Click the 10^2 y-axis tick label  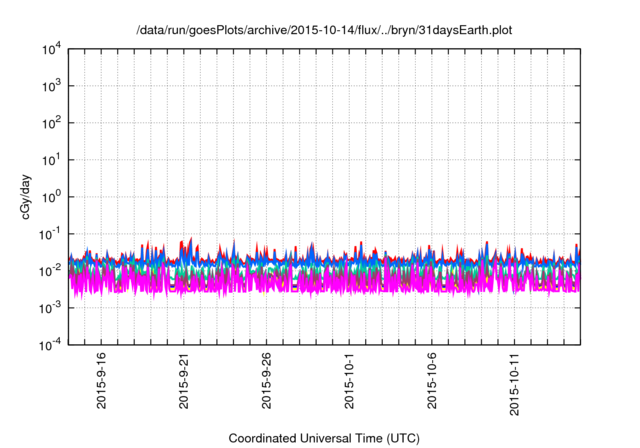[x=51, y=123]
